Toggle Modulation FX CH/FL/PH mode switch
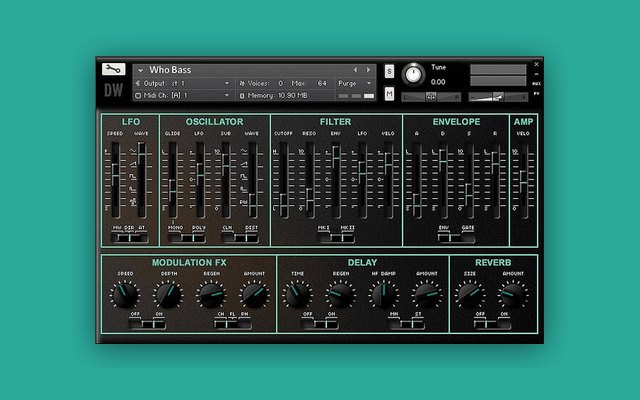640x400 pixels. (x=233, y=324)
